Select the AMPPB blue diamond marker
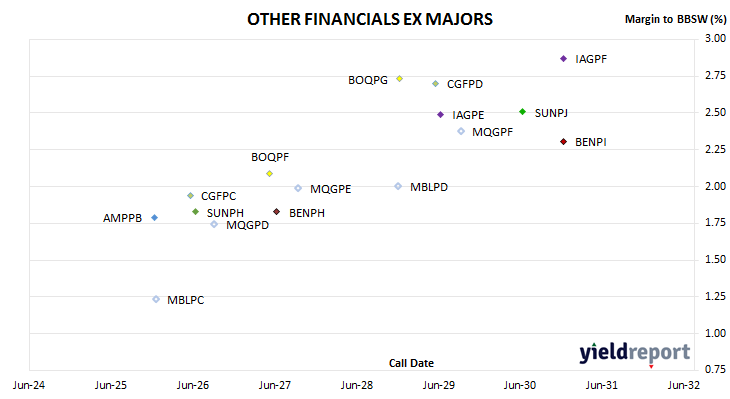Image resolution: width=730 pixels, height=399 pixels. point(155,217)
